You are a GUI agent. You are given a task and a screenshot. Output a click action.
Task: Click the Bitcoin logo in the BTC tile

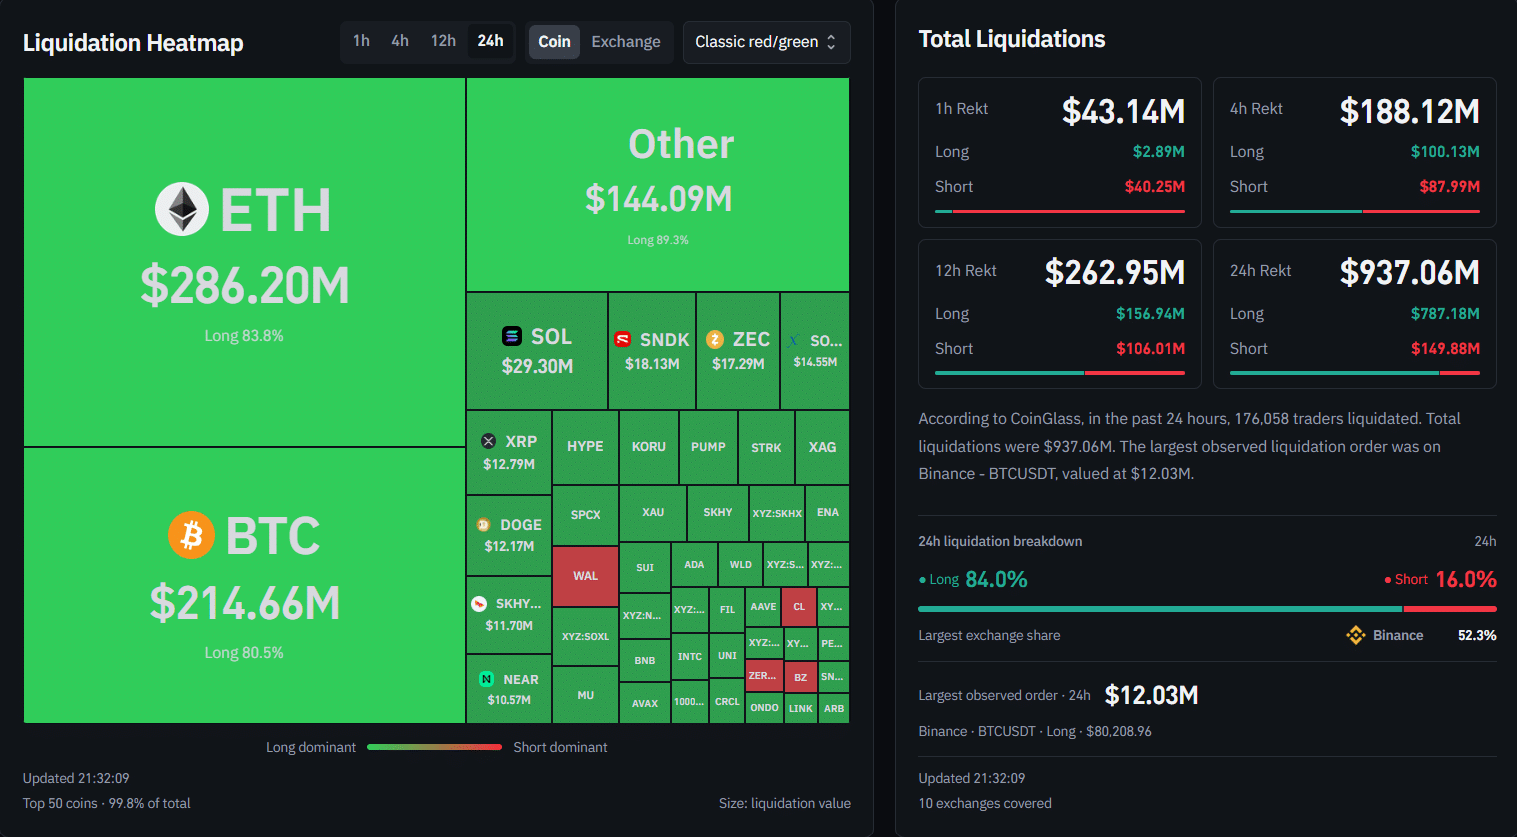[x=191, y=535]
